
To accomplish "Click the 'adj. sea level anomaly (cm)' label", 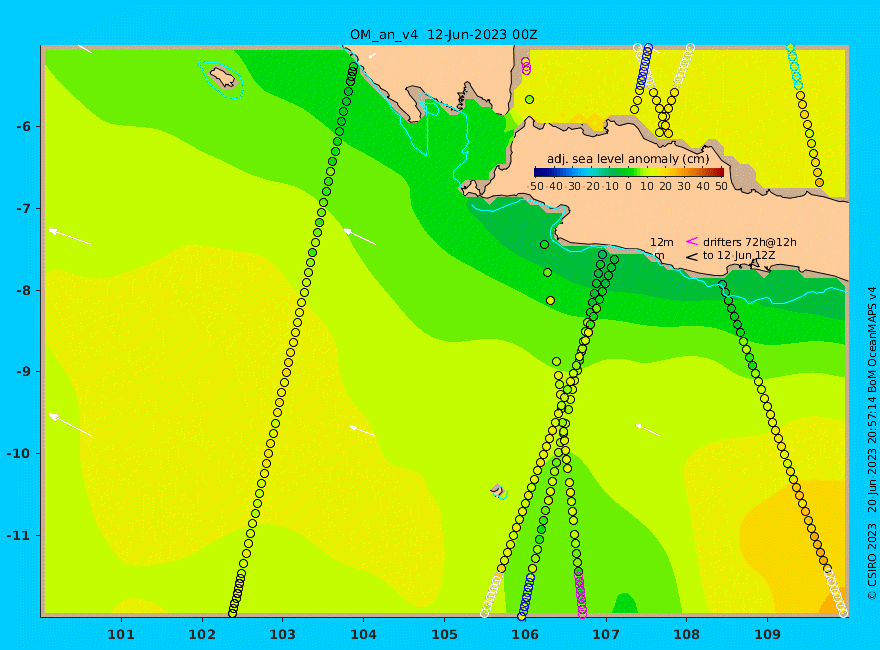I will click(x=628, y=159).
